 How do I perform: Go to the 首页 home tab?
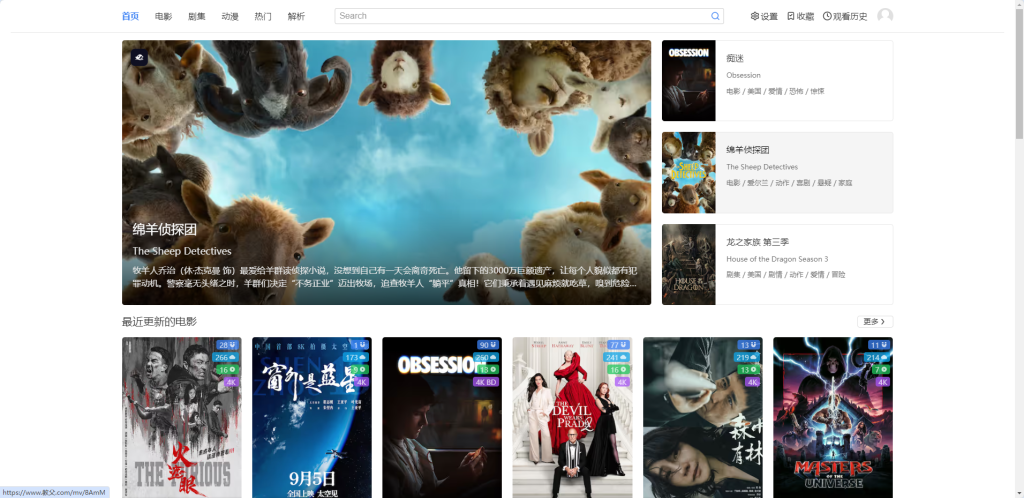tap(131, 16)
